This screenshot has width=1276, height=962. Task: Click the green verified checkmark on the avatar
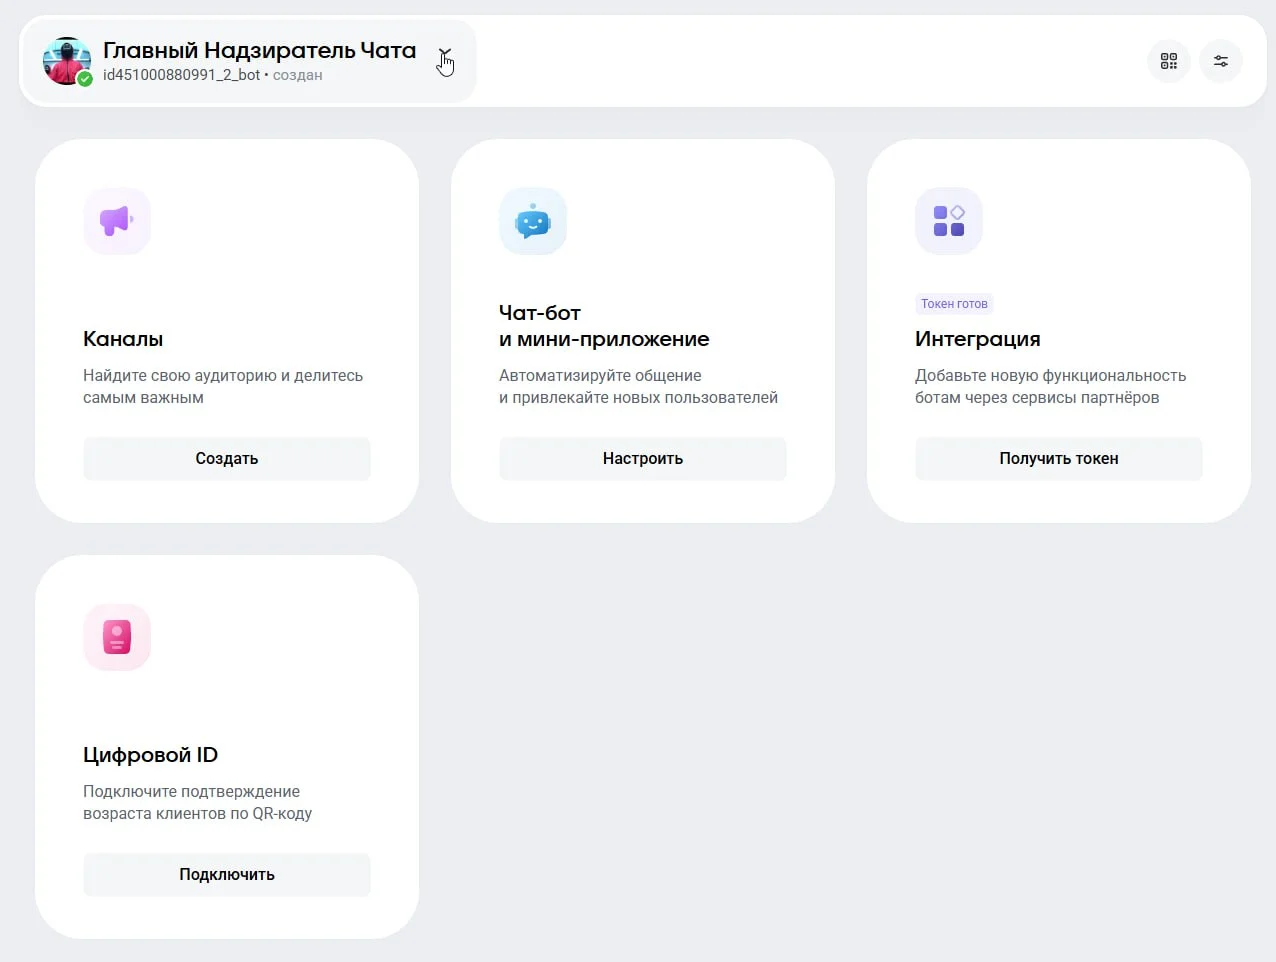85,79
